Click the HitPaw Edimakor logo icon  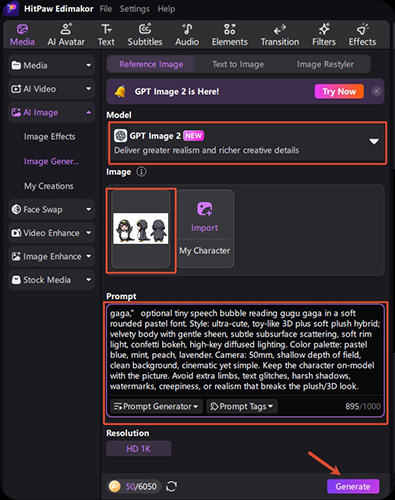pos(12,8)
